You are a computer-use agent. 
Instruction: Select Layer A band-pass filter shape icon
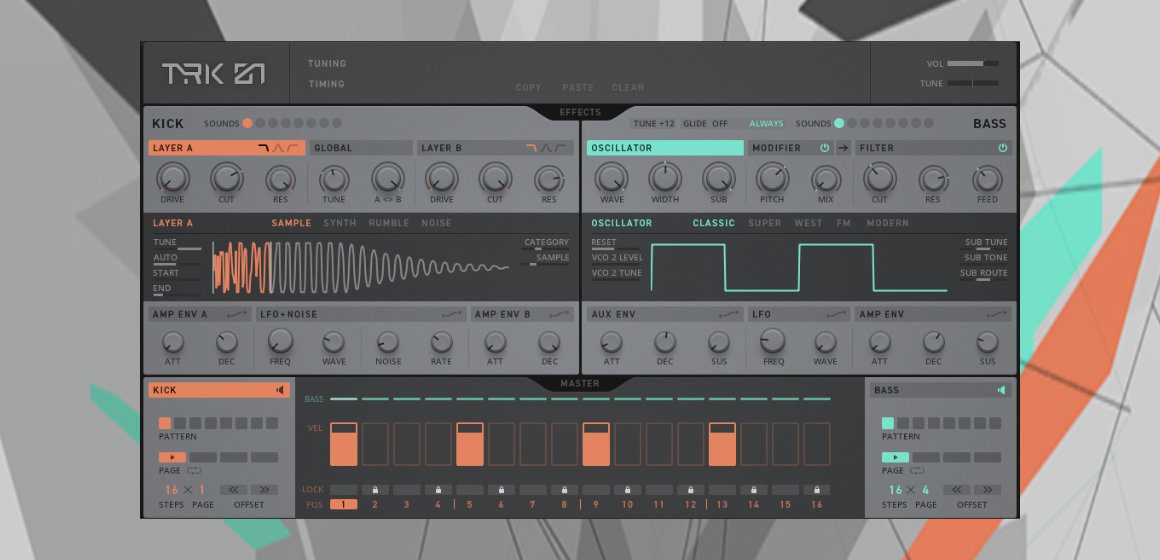pyautogui.click(x=279, y=148)
